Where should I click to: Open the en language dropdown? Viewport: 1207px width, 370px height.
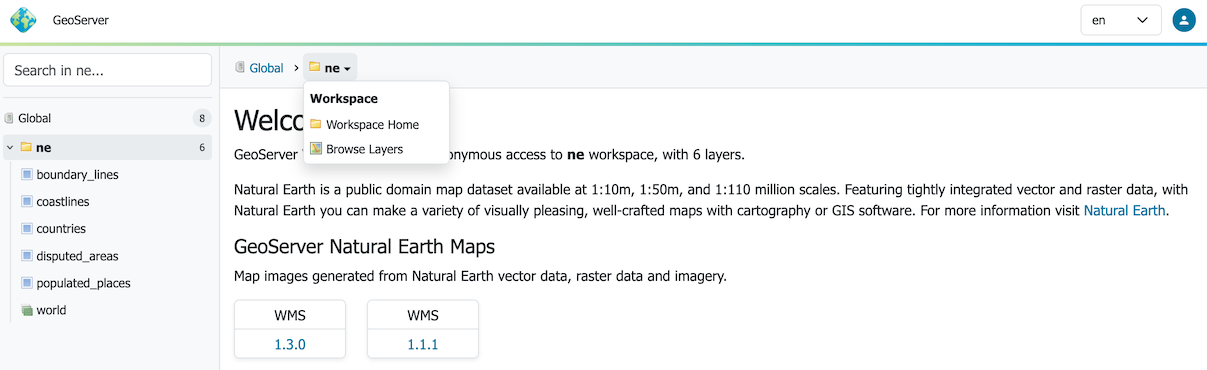1120,20
